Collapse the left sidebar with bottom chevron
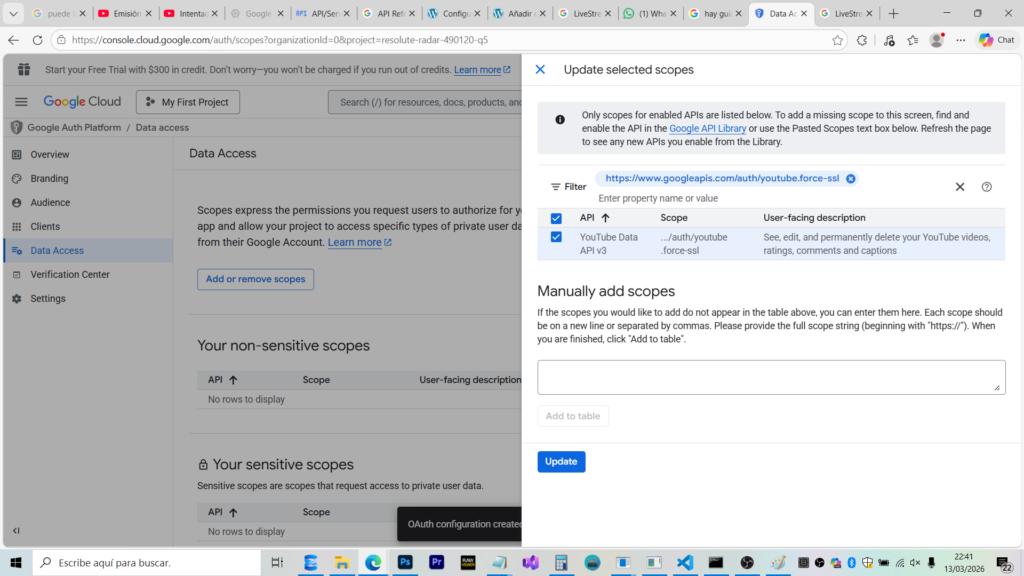This screenshot has width=1024, height=576. pos(16,530)
